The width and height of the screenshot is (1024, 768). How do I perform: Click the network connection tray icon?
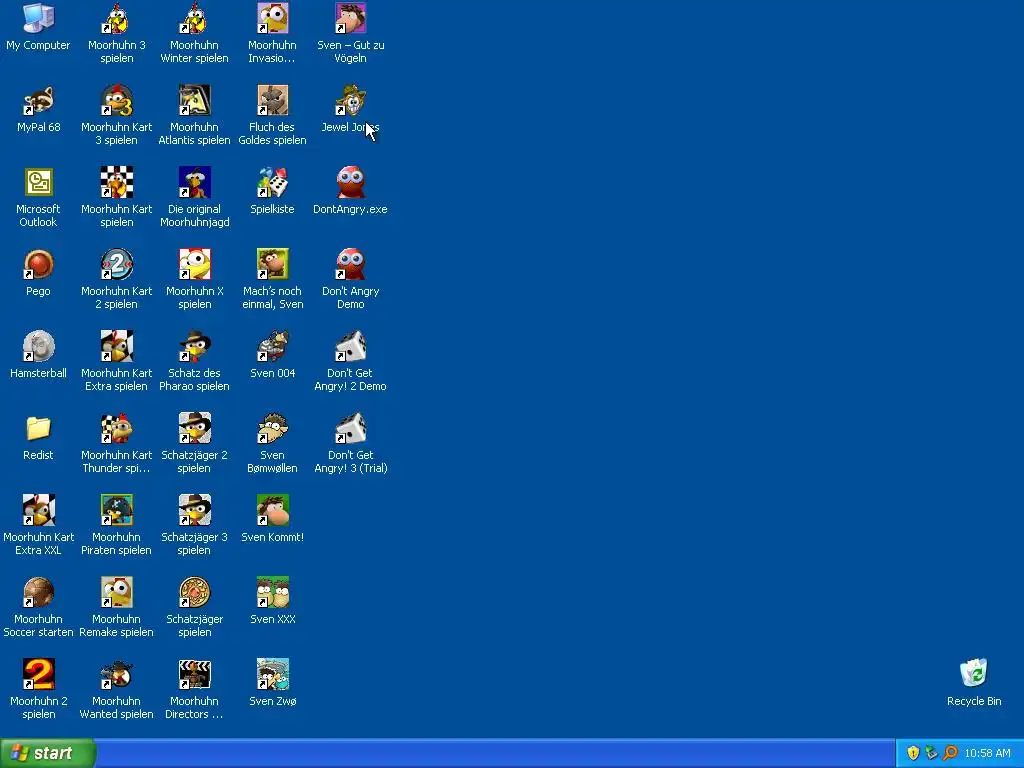pyautogui.click(x=931, y=753)
